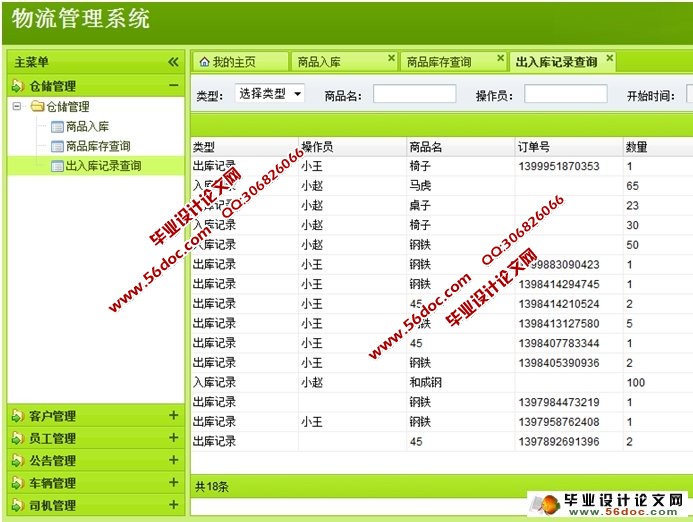
Task: Open 商品库存查询 in the tree
Action: pyautogui.click(x=98, y=146)
